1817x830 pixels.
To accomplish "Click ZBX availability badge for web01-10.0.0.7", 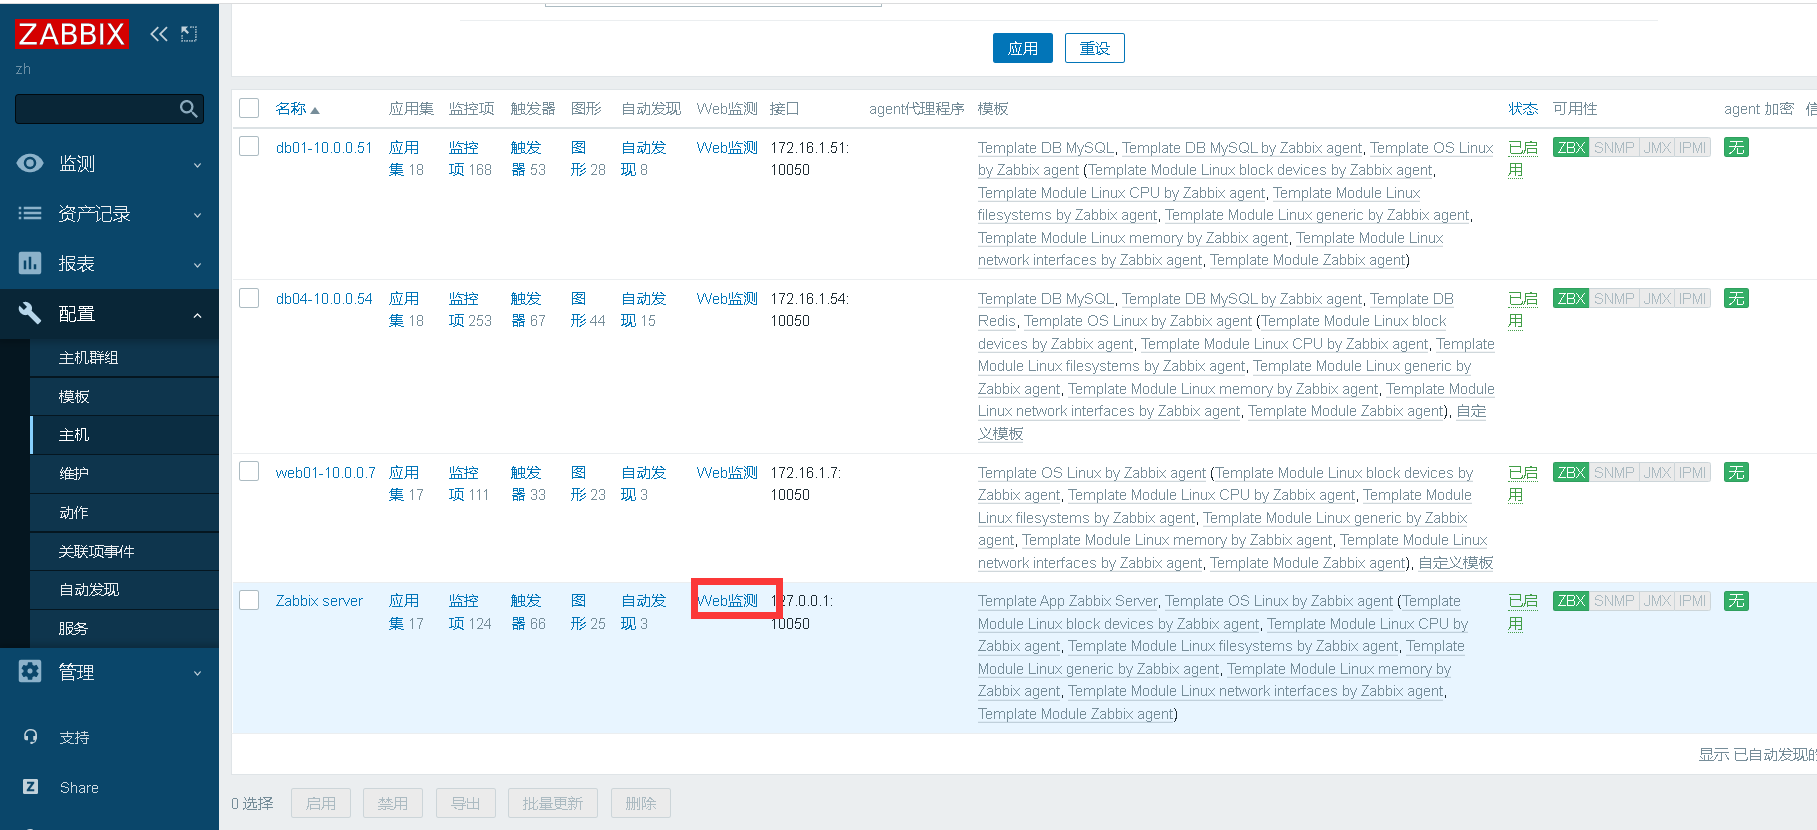I will [1571, 473].
